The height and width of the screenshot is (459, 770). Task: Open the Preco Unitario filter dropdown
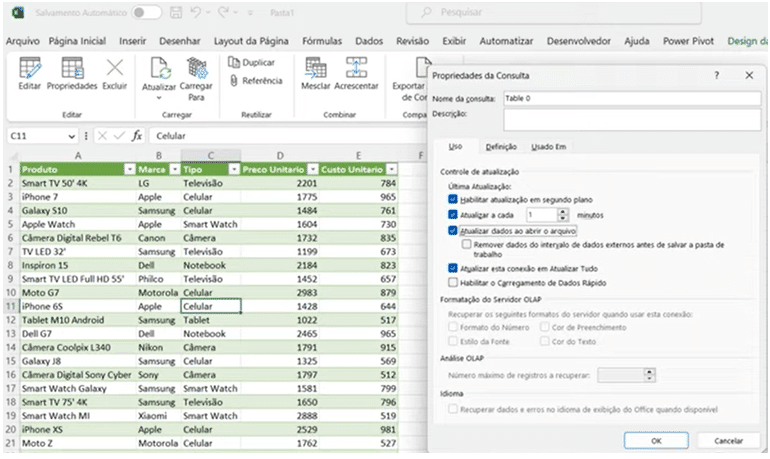(313, 169)
